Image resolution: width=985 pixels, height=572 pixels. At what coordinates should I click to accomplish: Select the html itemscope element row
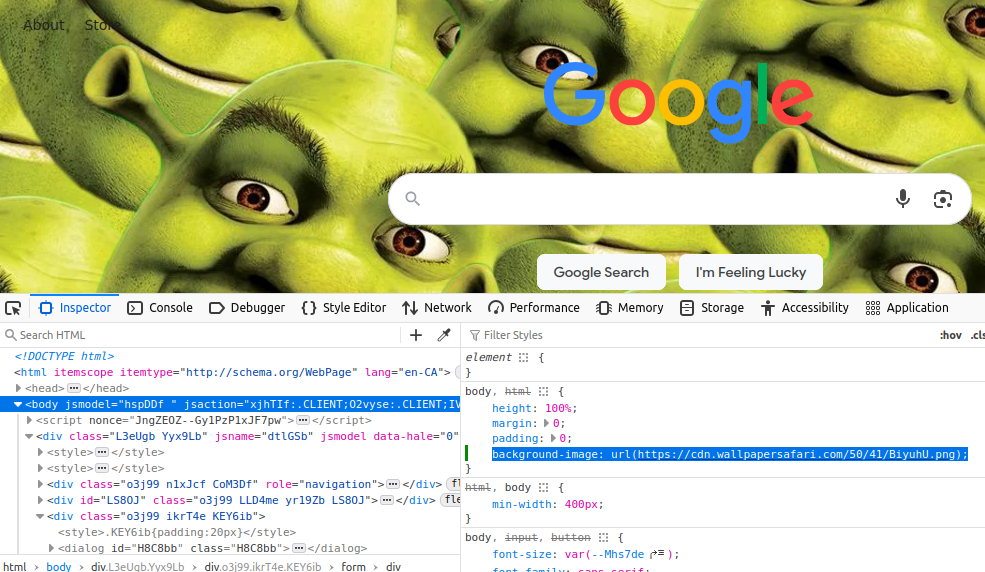(230, 372)
